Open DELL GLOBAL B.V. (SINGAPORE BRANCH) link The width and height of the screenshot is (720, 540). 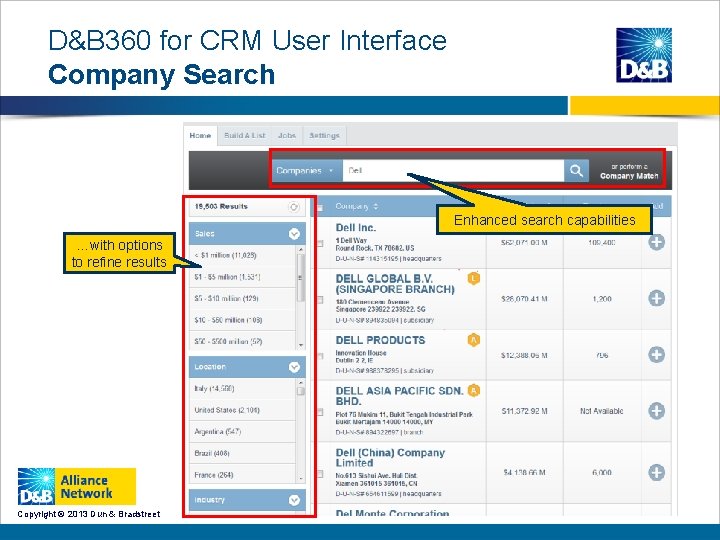coord(395,284)
